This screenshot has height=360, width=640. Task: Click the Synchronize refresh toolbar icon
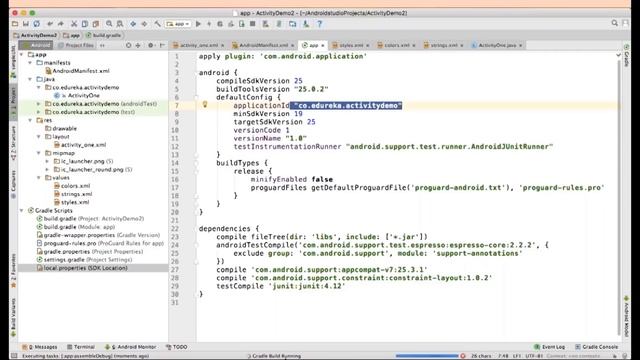point(37,24)
